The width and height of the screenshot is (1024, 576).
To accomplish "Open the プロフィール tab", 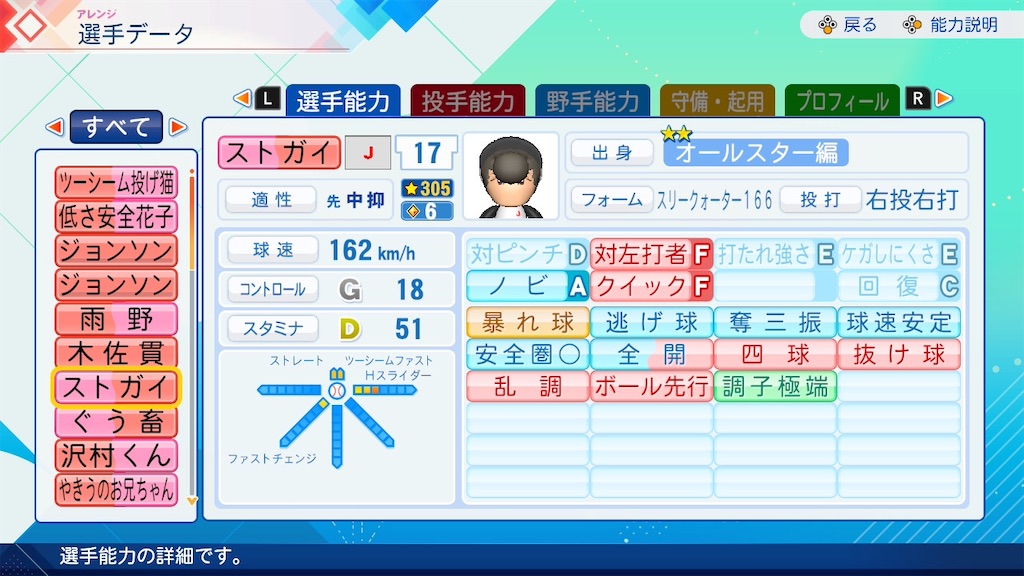I will (x=842, y=101).
